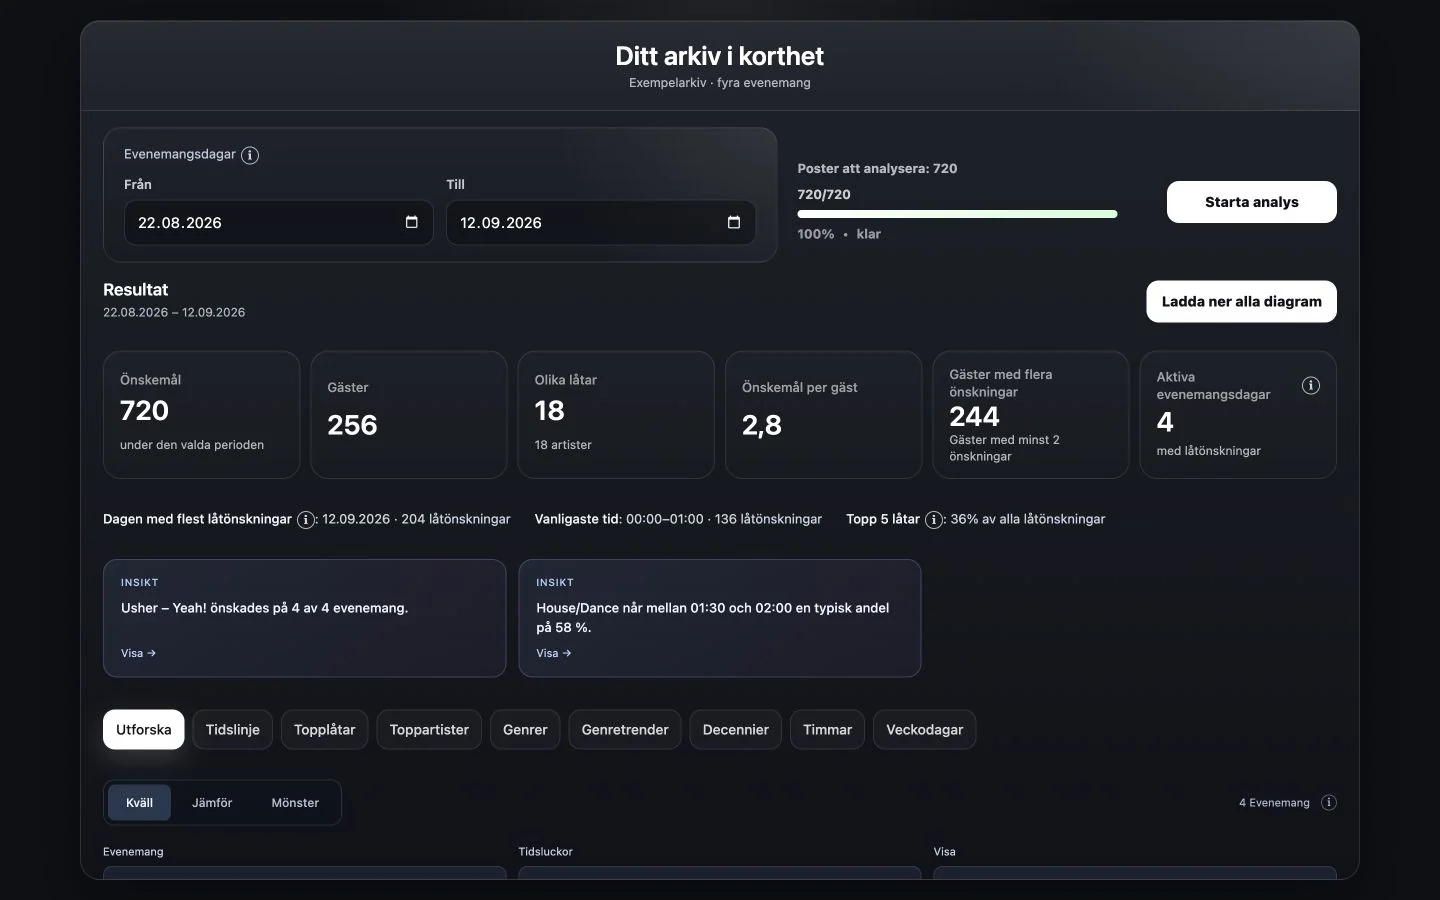Image resolution: width=1440 pixels, height=900 pixels.
Task: Click 'Ditt arkiv i korthet' heading
Action: 720,56
